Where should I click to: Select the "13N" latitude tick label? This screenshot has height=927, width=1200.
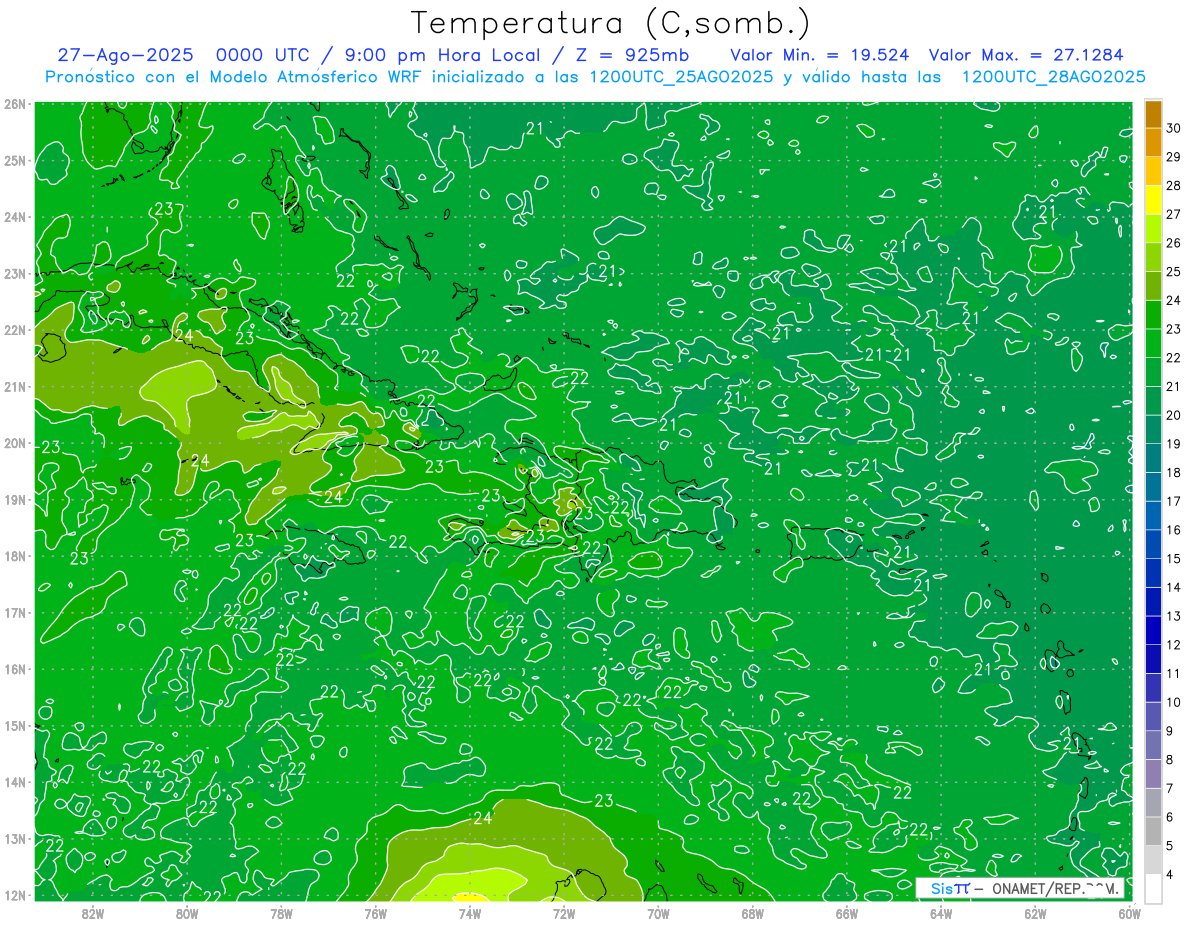click(15, 838)
